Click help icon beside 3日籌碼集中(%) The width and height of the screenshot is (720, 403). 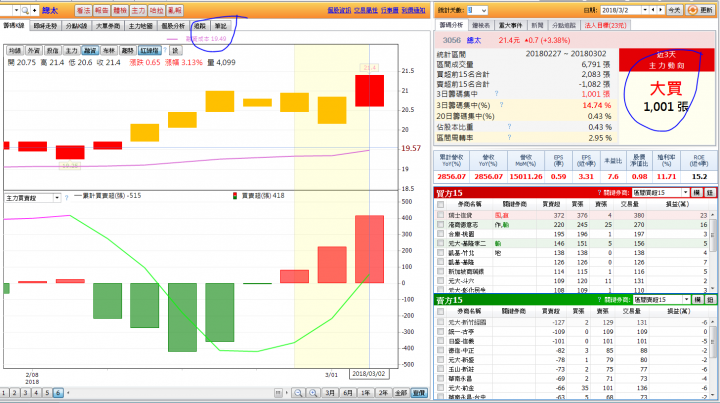point(501,105)
